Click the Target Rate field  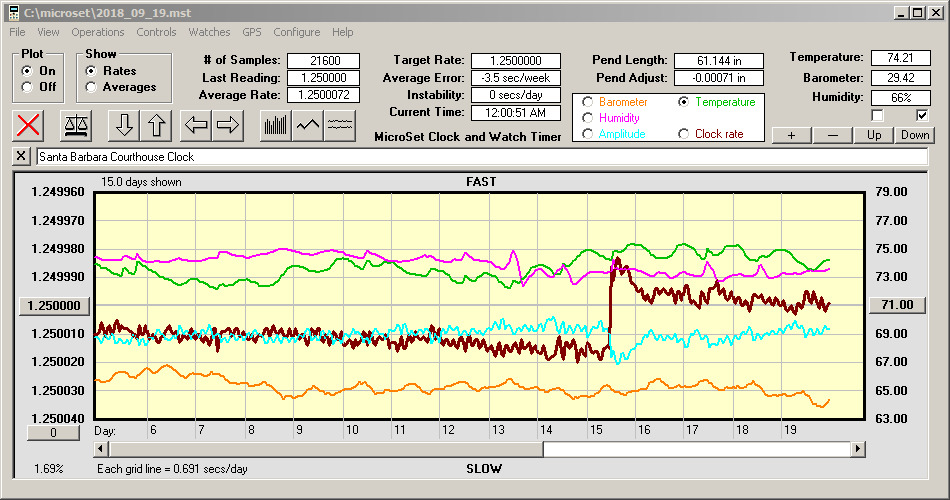pyautogui.click(x=516, y=61)
